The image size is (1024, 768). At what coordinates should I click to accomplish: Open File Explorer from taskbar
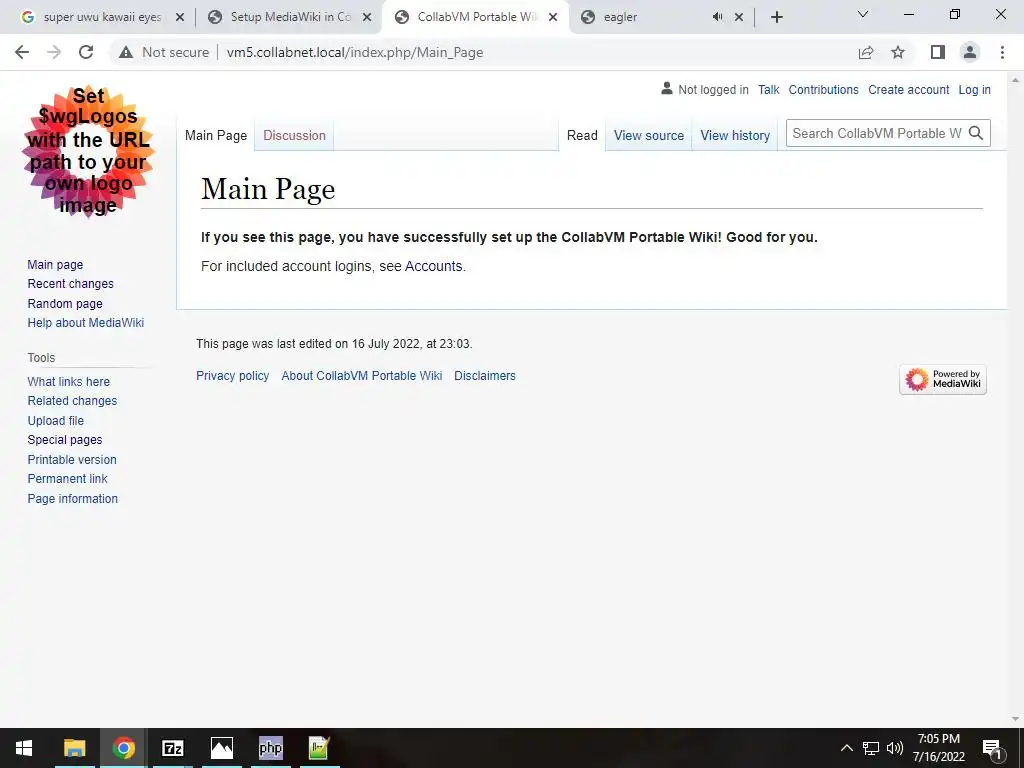(x=74, y=748)
